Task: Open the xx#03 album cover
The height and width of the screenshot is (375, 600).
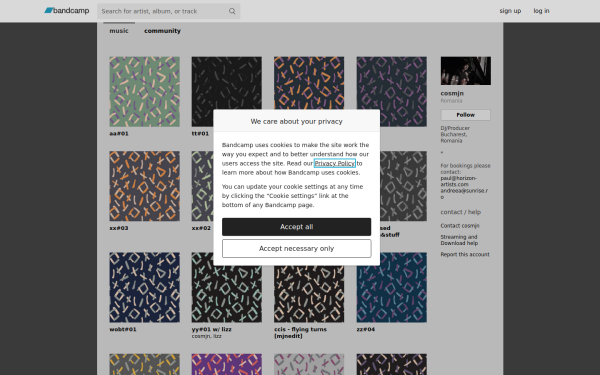Action: pos(144,186)
